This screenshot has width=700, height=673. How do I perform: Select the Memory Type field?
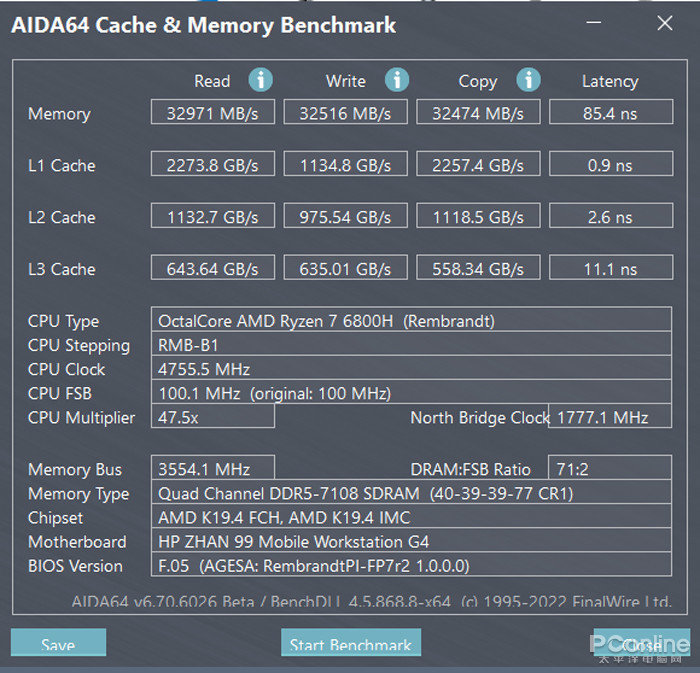tap(410, 494)
